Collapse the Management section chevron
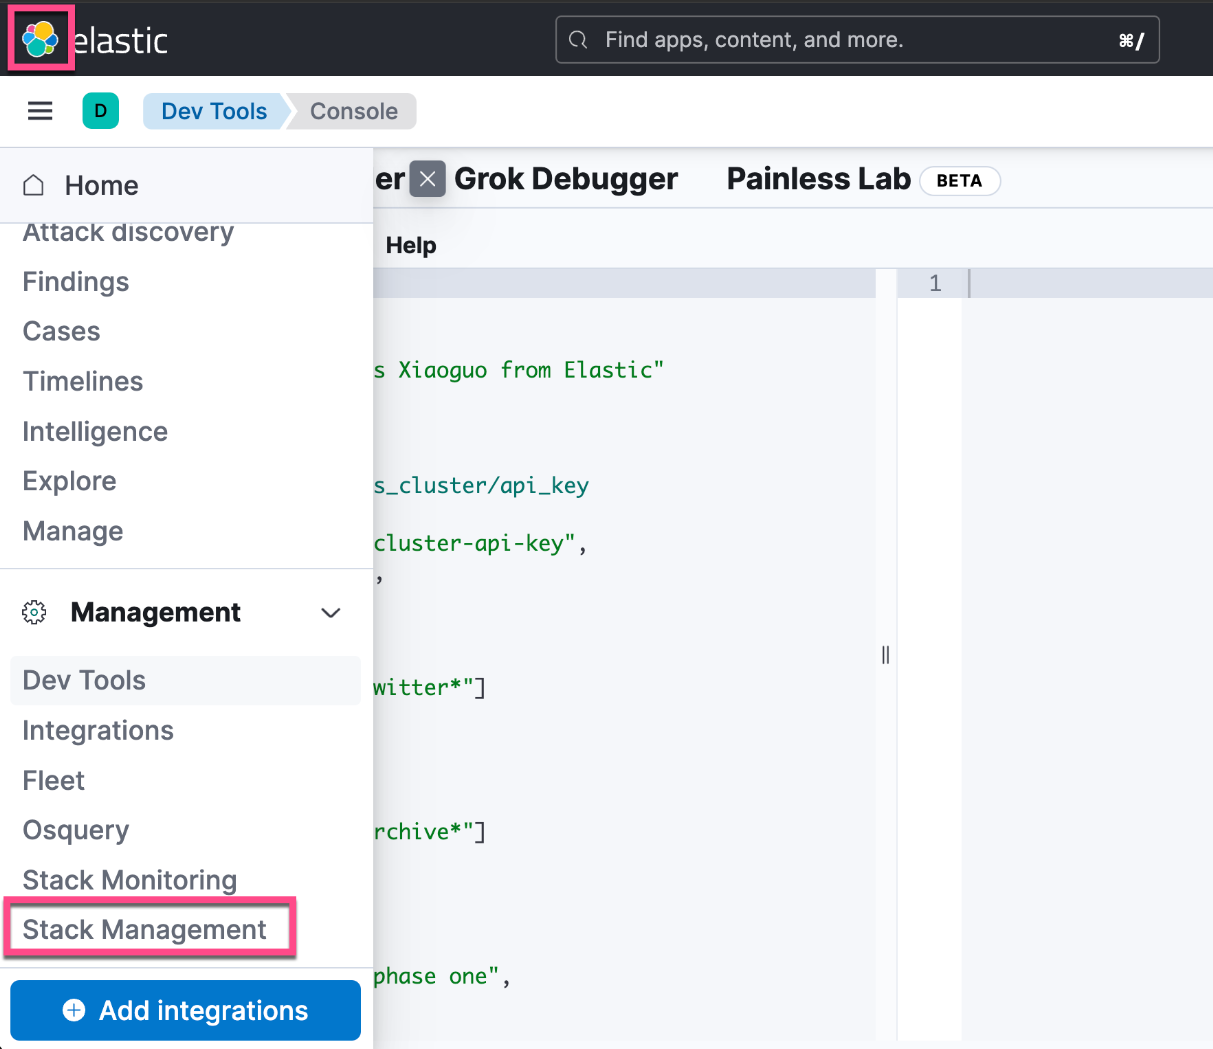Viewport: 1213px width, 1049px height. point(331,612)
